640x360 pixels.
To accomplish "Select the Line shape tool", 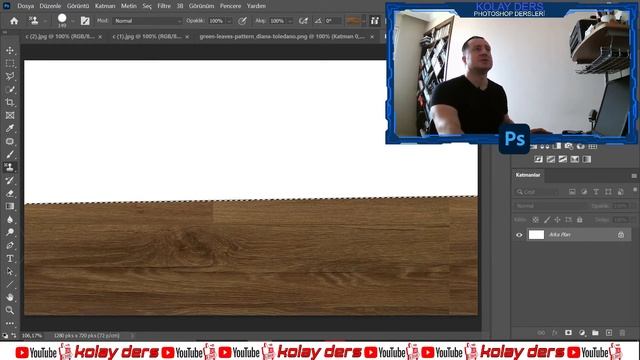I will (10, 284).
